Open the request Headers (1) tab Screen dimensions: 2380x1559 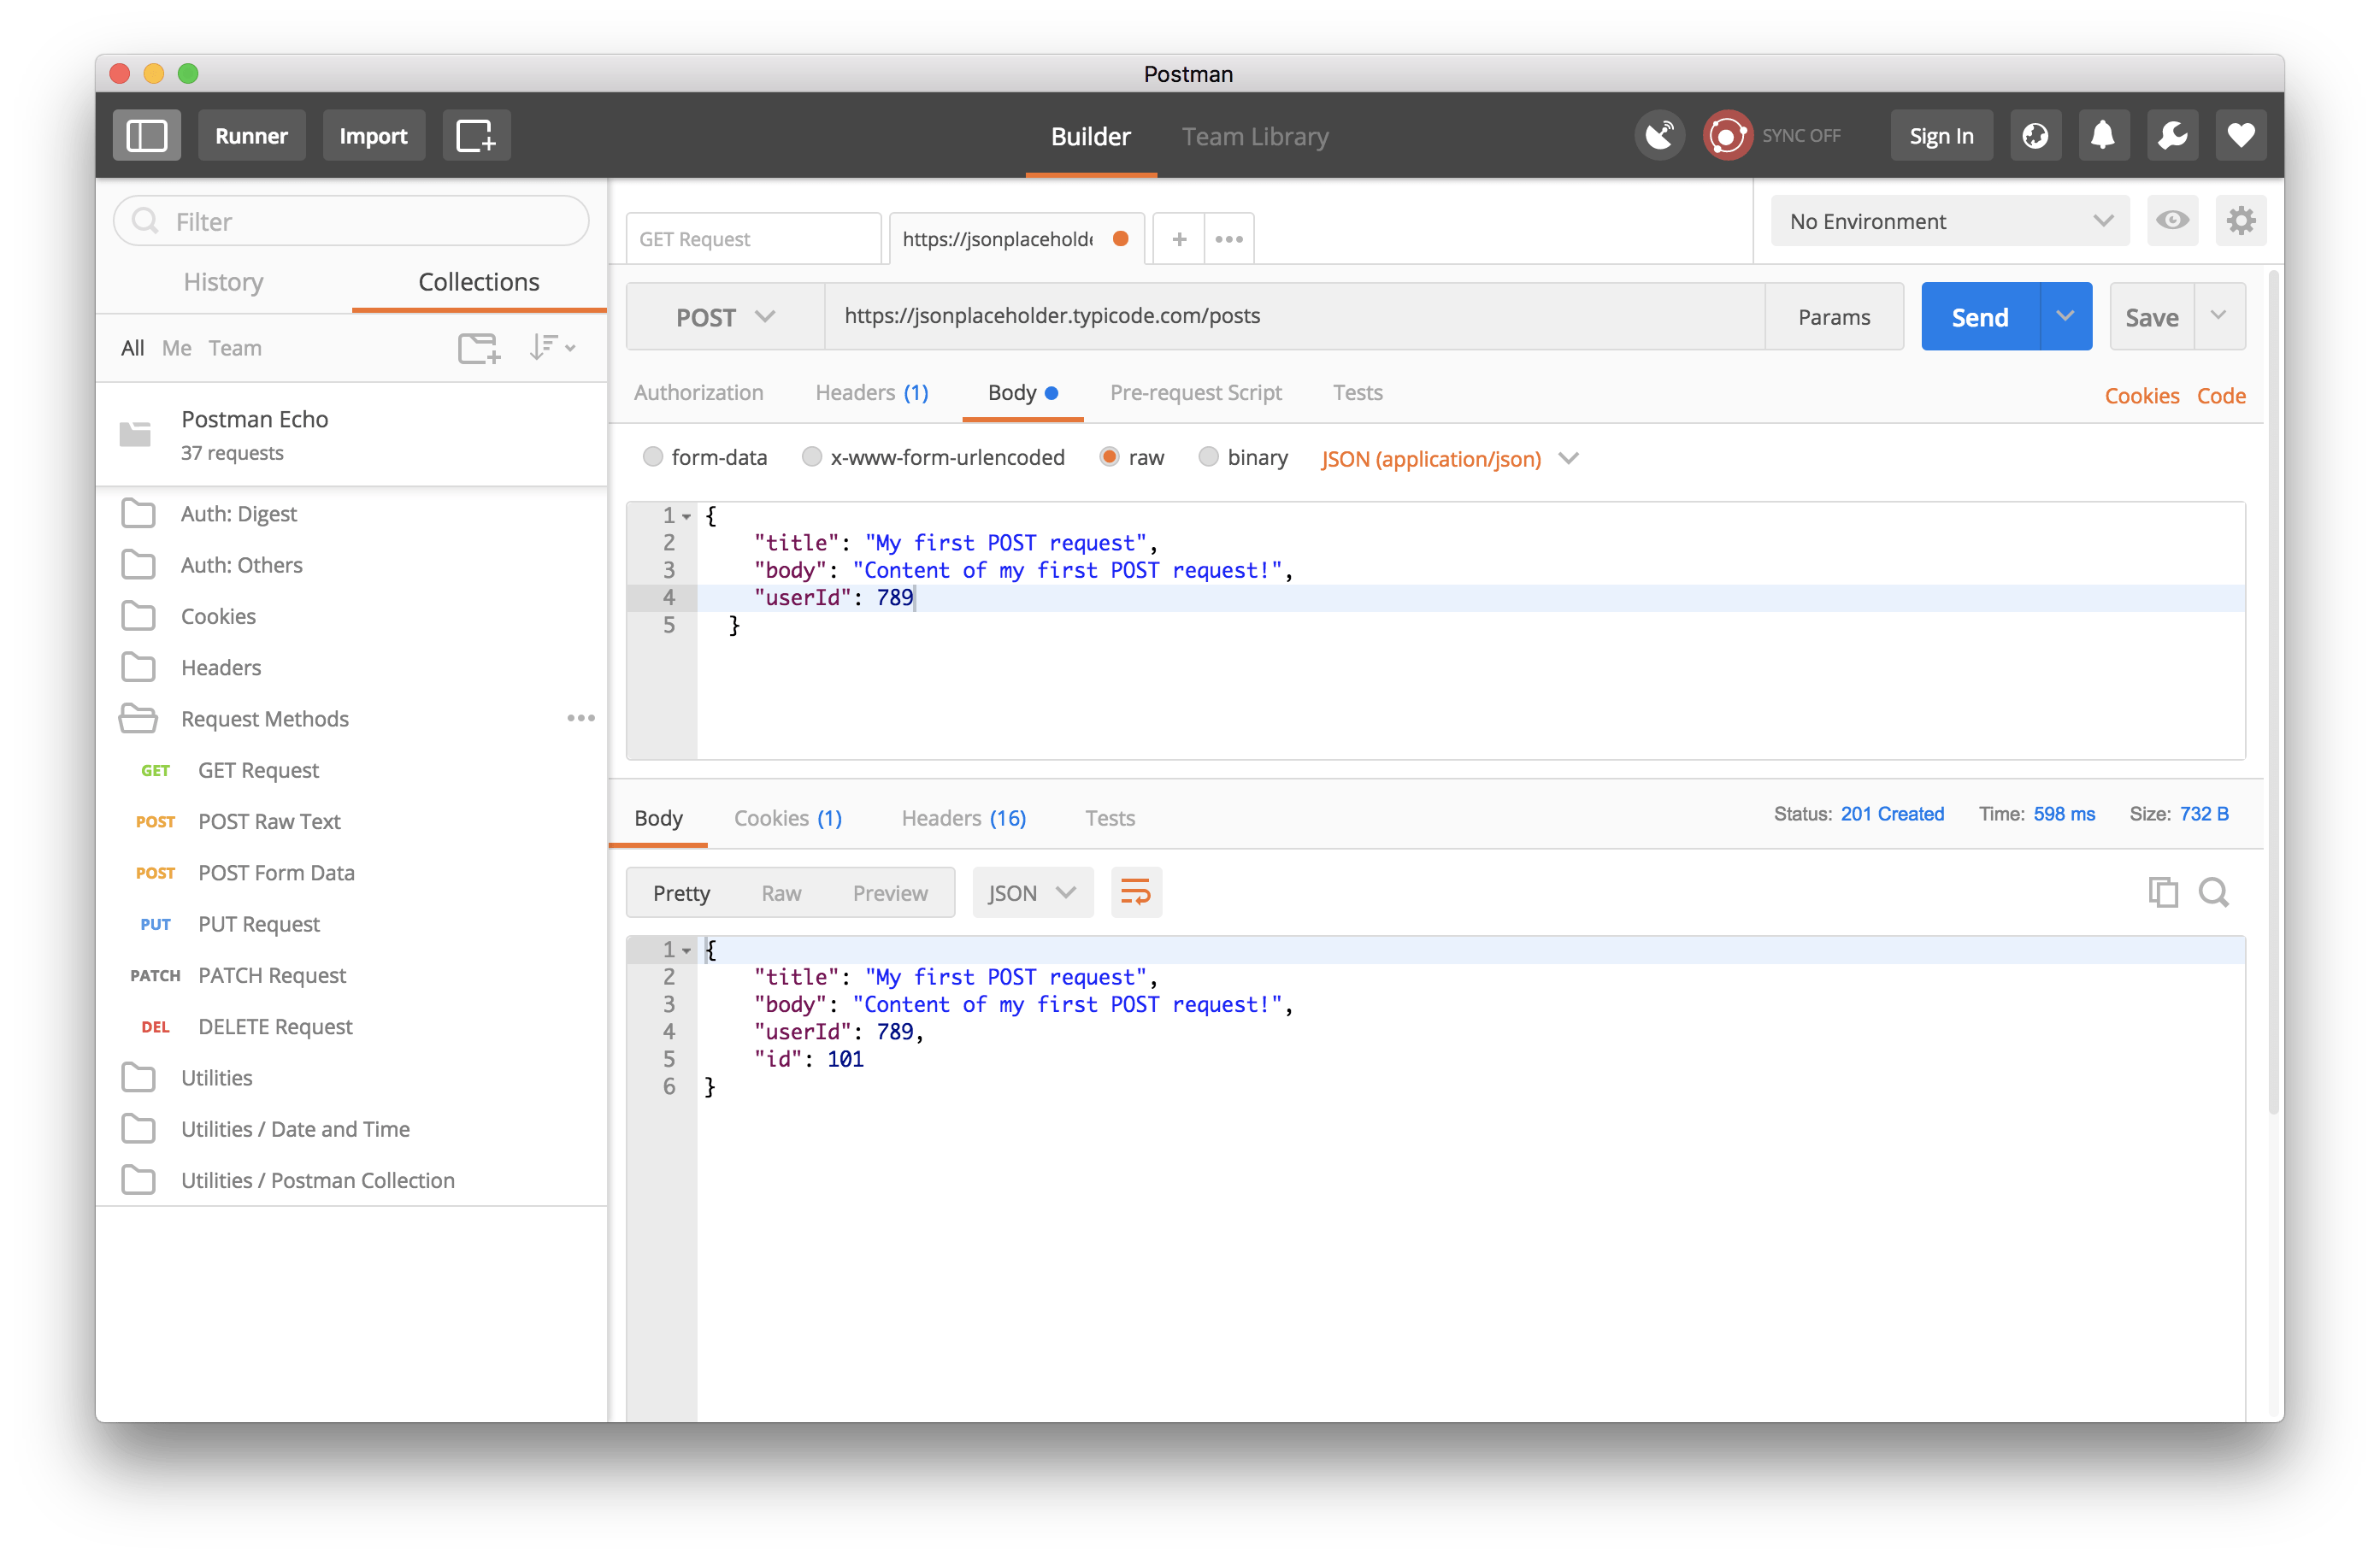point(871,392)
